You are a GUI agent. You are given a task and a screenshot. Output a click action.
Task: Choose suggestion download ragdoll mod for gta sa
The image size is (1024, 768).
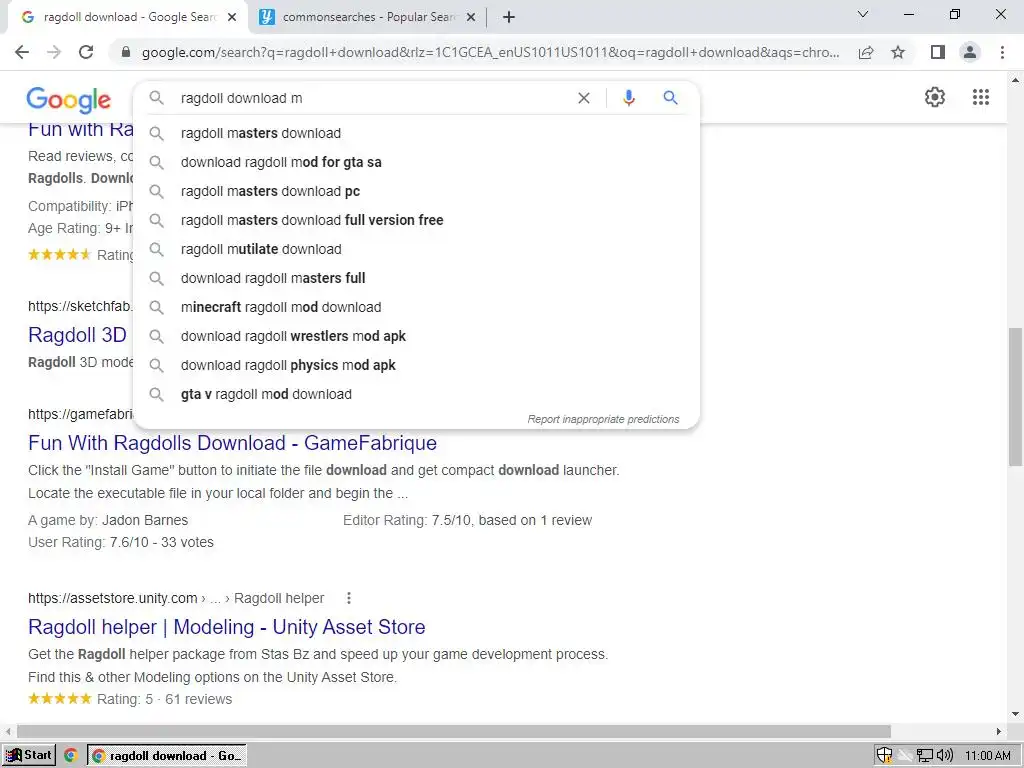[416, 162]
